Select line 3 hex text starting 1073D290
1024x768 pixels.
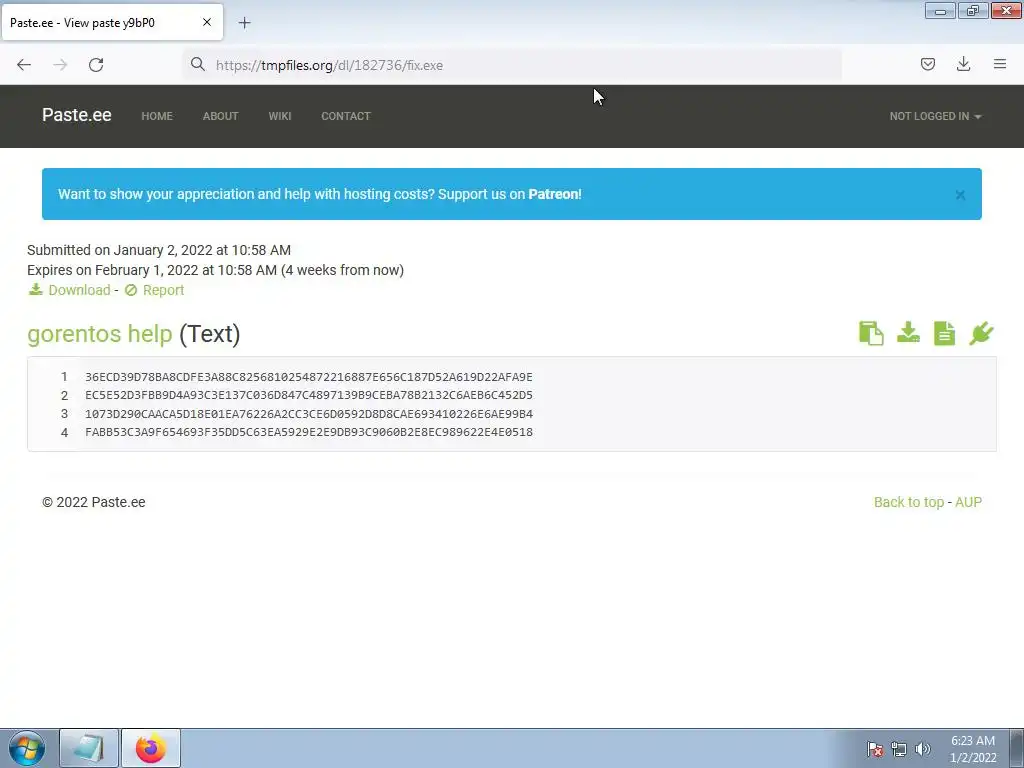[309, 414]
